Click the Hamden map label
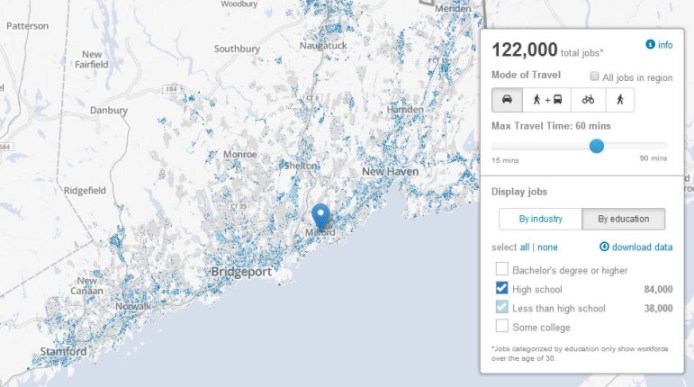 [x=405, y=109]
